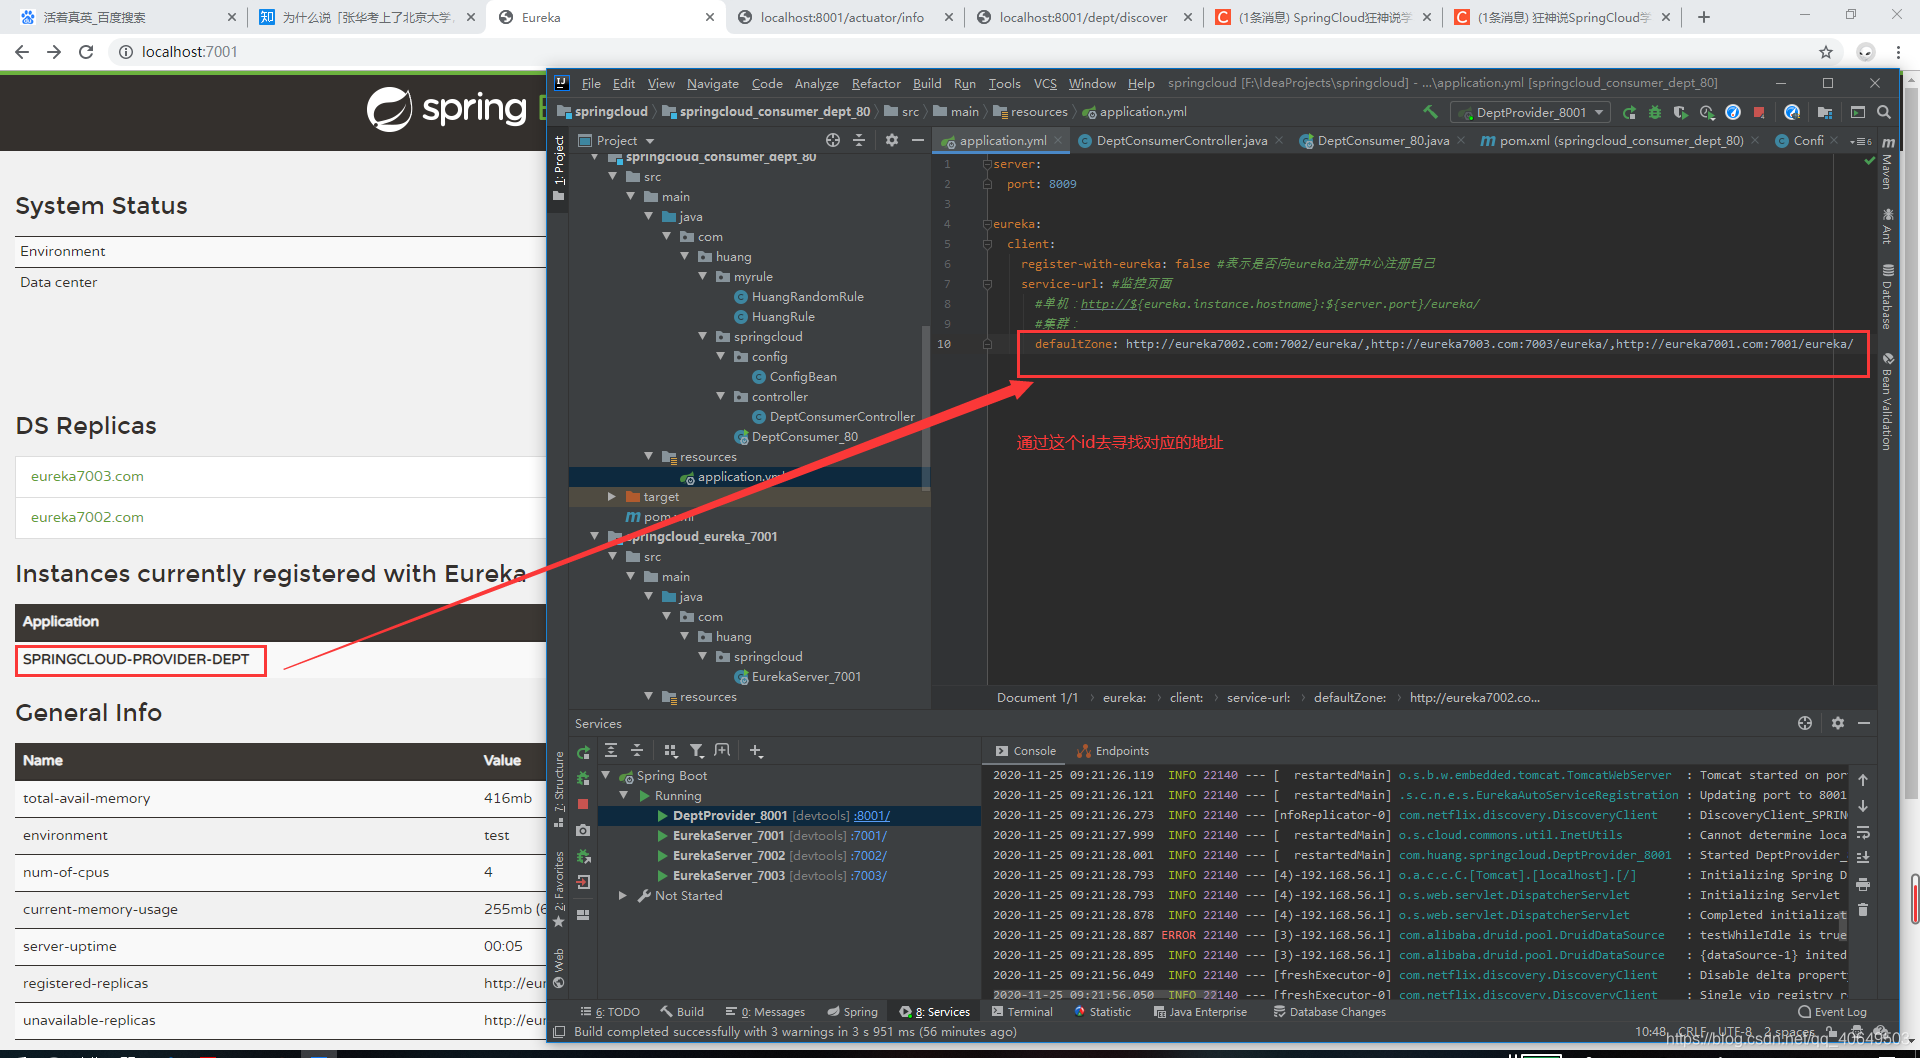This screenshot has height=1058, width=1920.
Task: Open the Filter funnel icon in Services toolbar
Action: coord(696,750)
